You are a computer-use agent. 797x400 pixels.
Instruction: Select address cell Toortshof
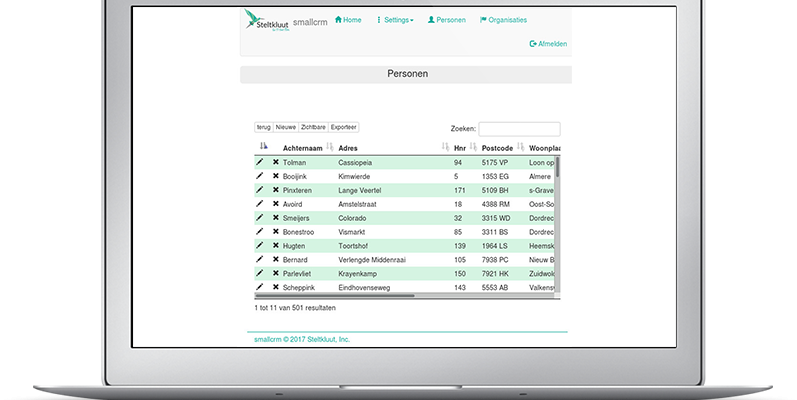353,245
